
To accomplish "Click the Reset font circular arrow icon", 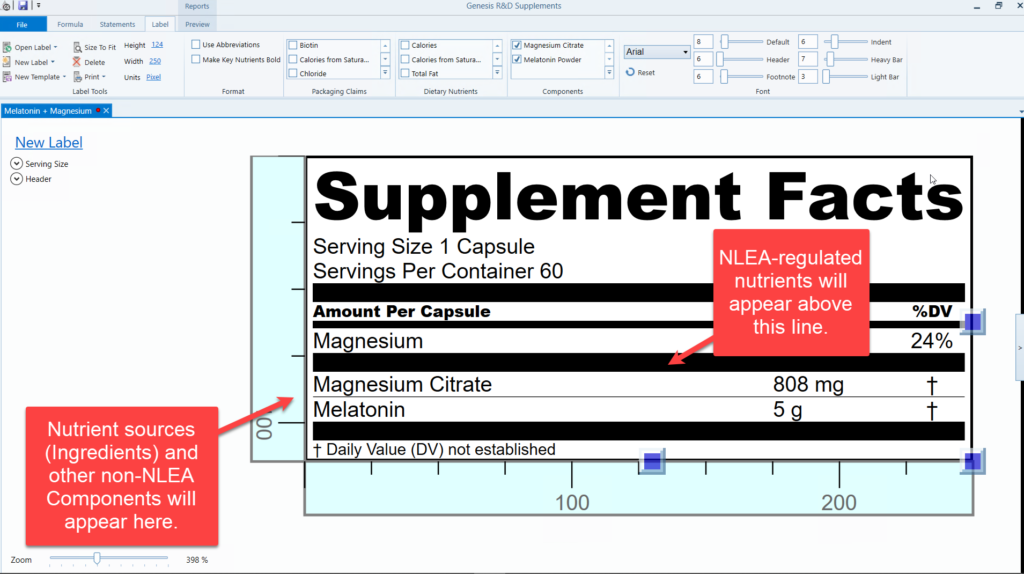I will point(630,72).
